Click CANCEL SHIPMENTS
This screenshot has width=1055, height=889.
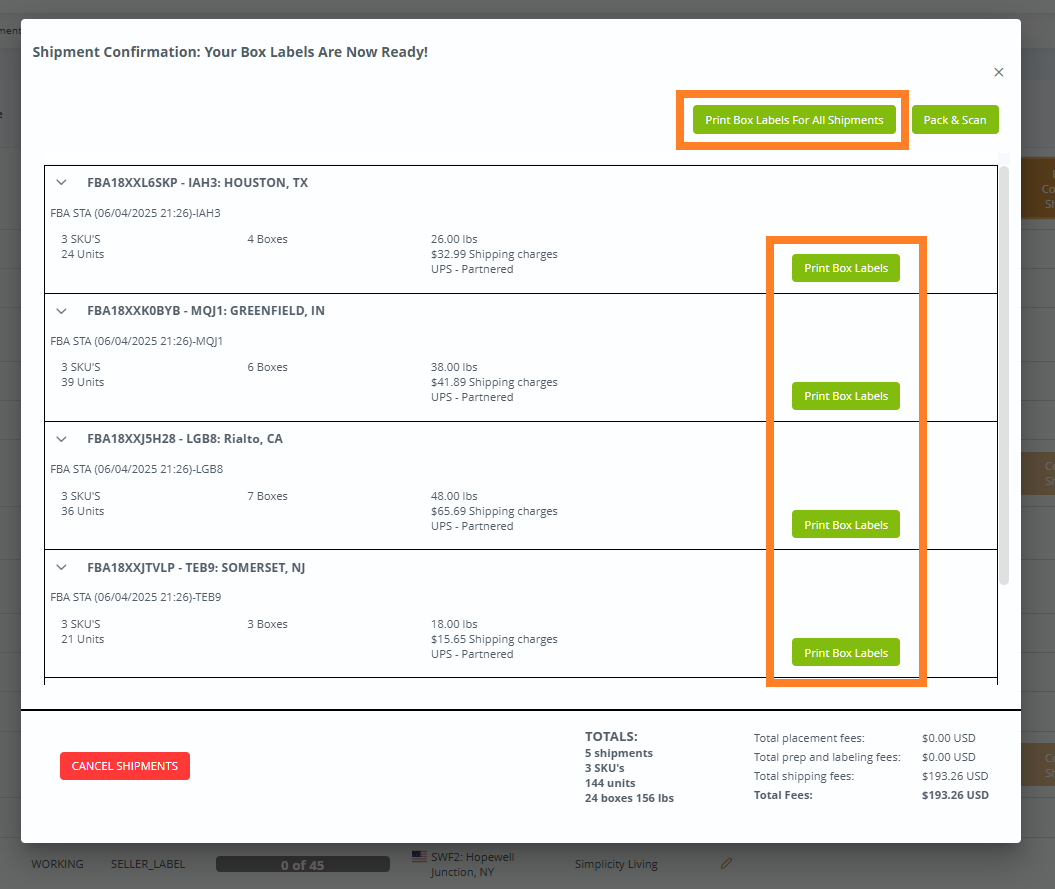[124, 765]
